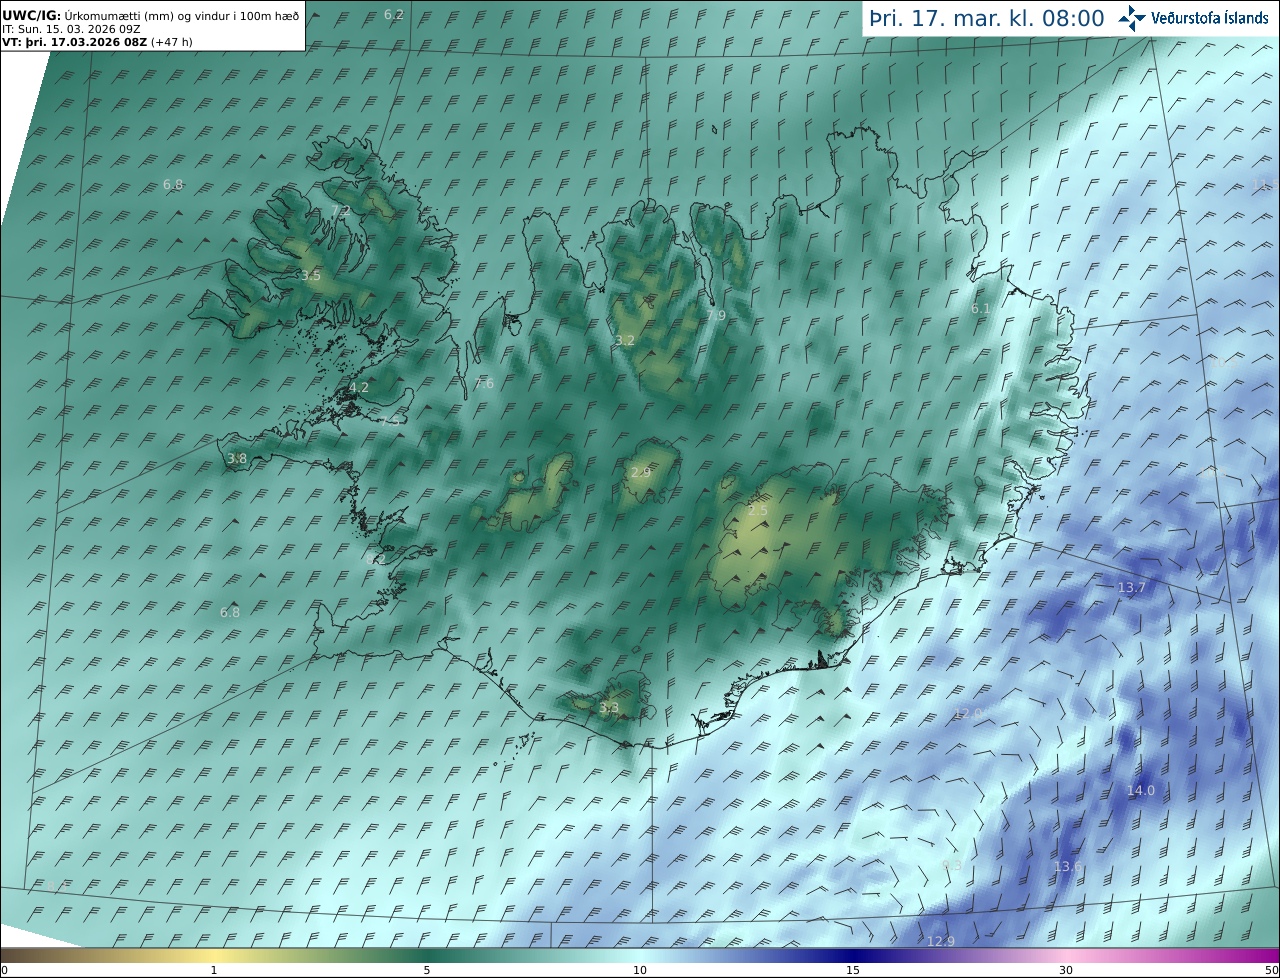Click the '1' tick on the color scale
Screen dimensions: 1280x978
coord(213,971)
